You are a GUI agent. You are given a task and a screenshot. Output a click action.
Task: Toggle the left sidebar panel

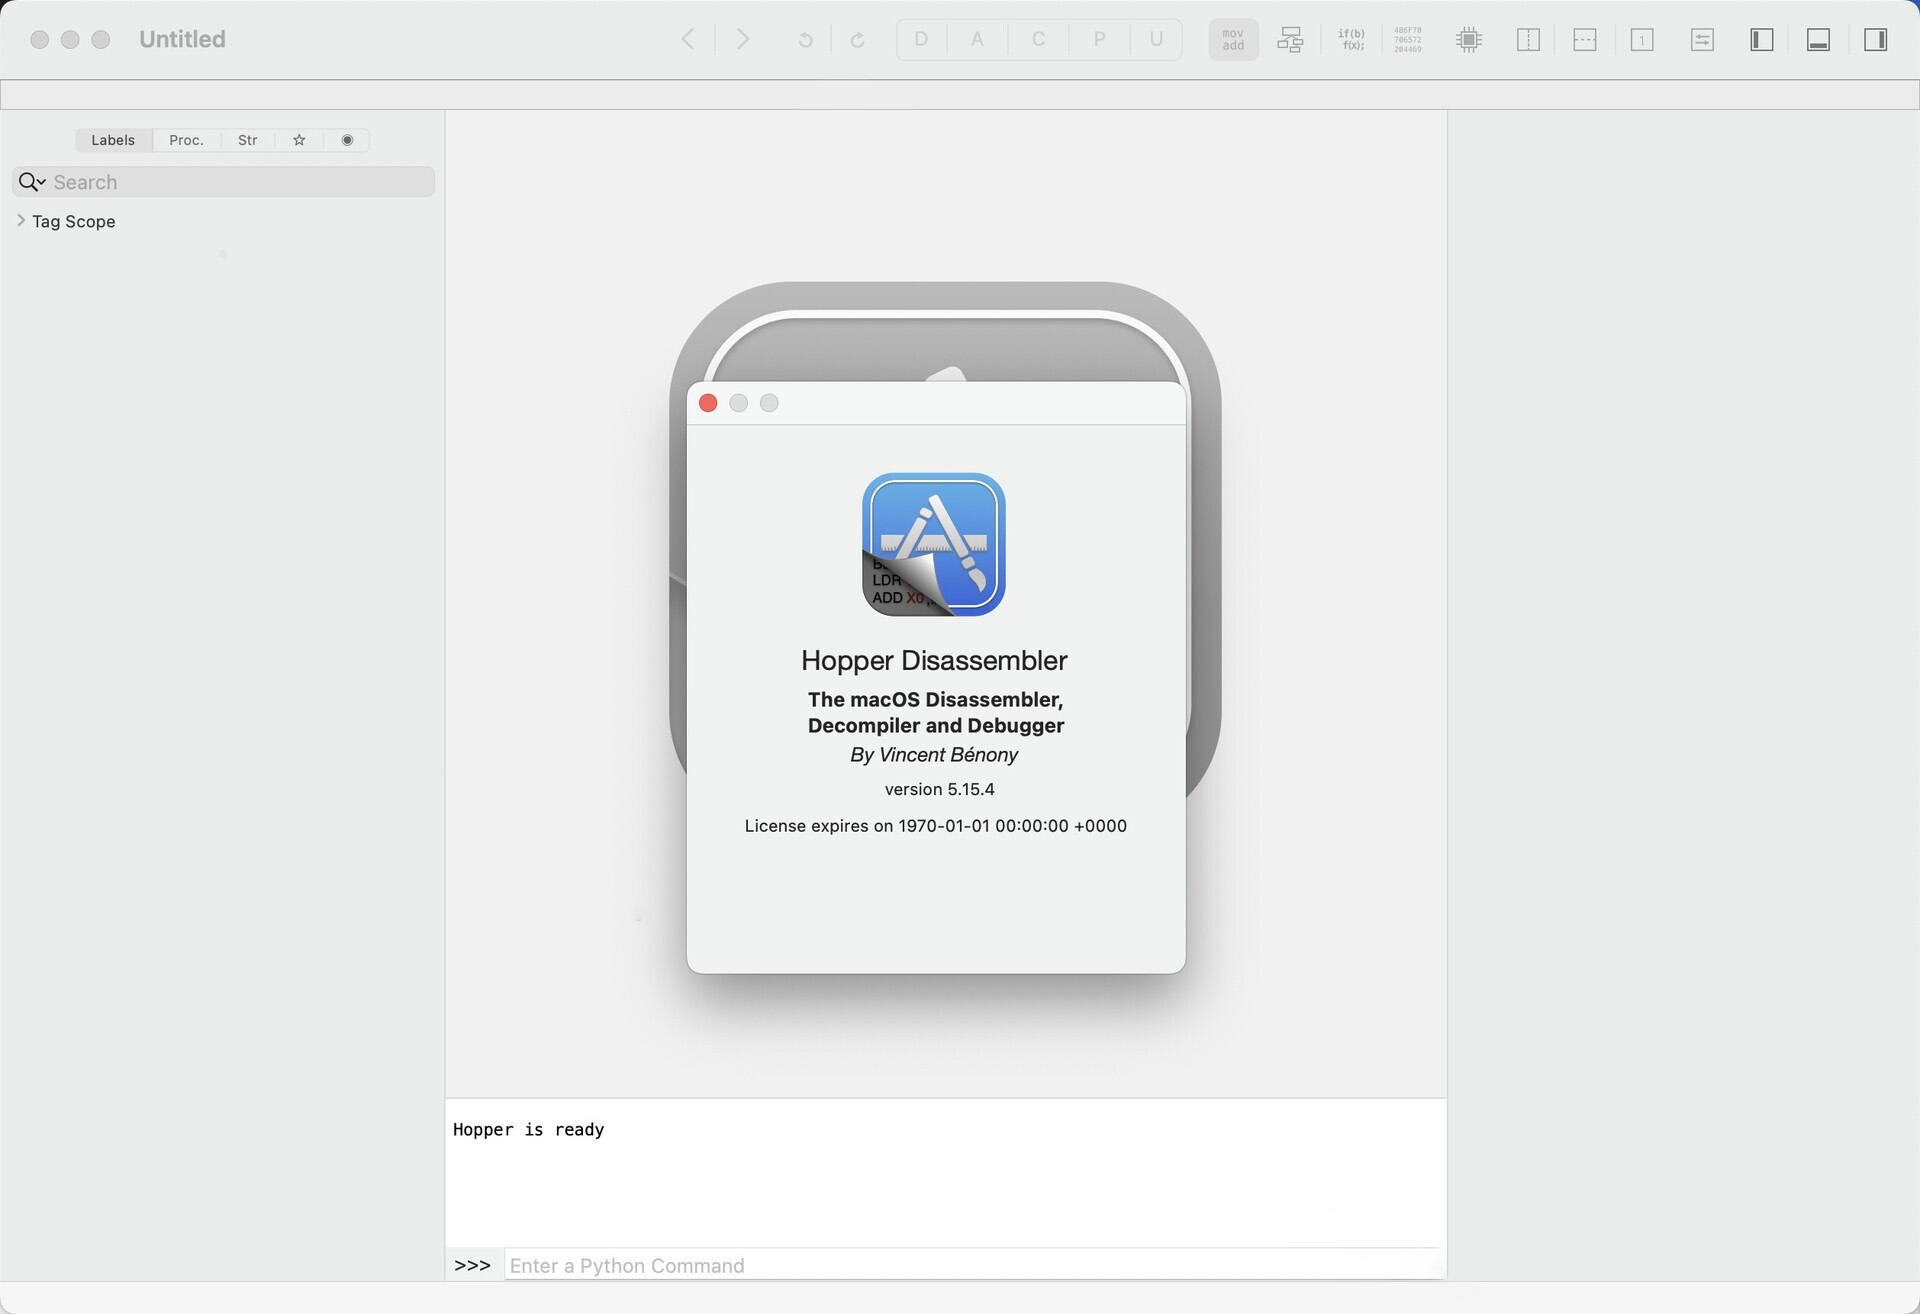point(1761,40)
